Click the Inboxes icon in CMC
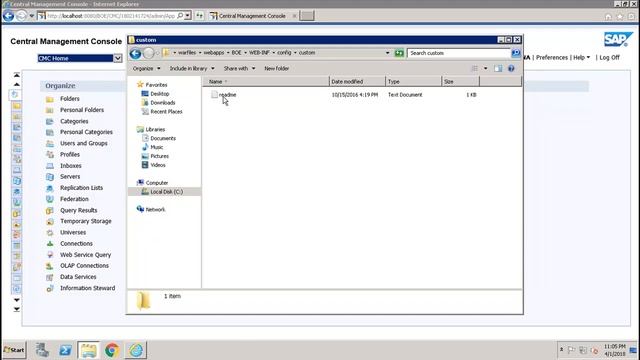The image size is (640, 360). [50, 166]
